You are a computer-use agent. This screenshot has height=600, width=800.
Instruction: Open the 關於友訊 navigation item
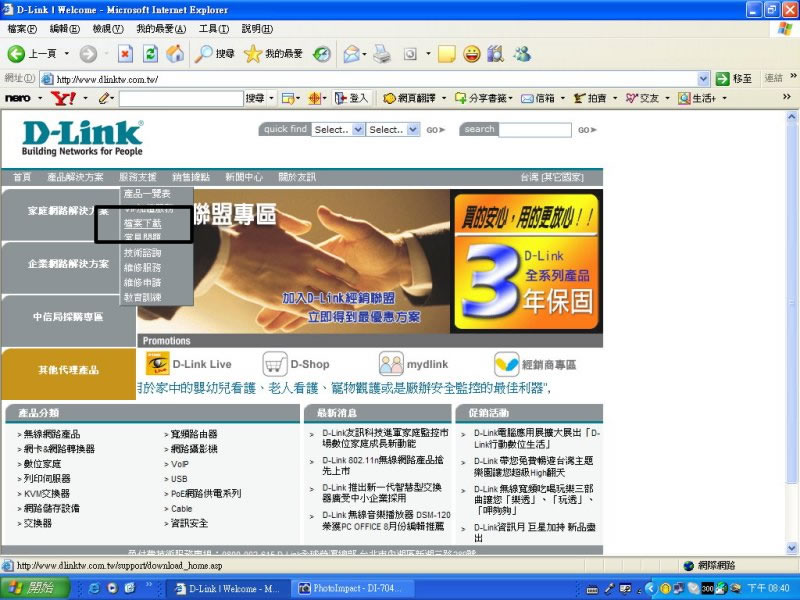(297, 177)
